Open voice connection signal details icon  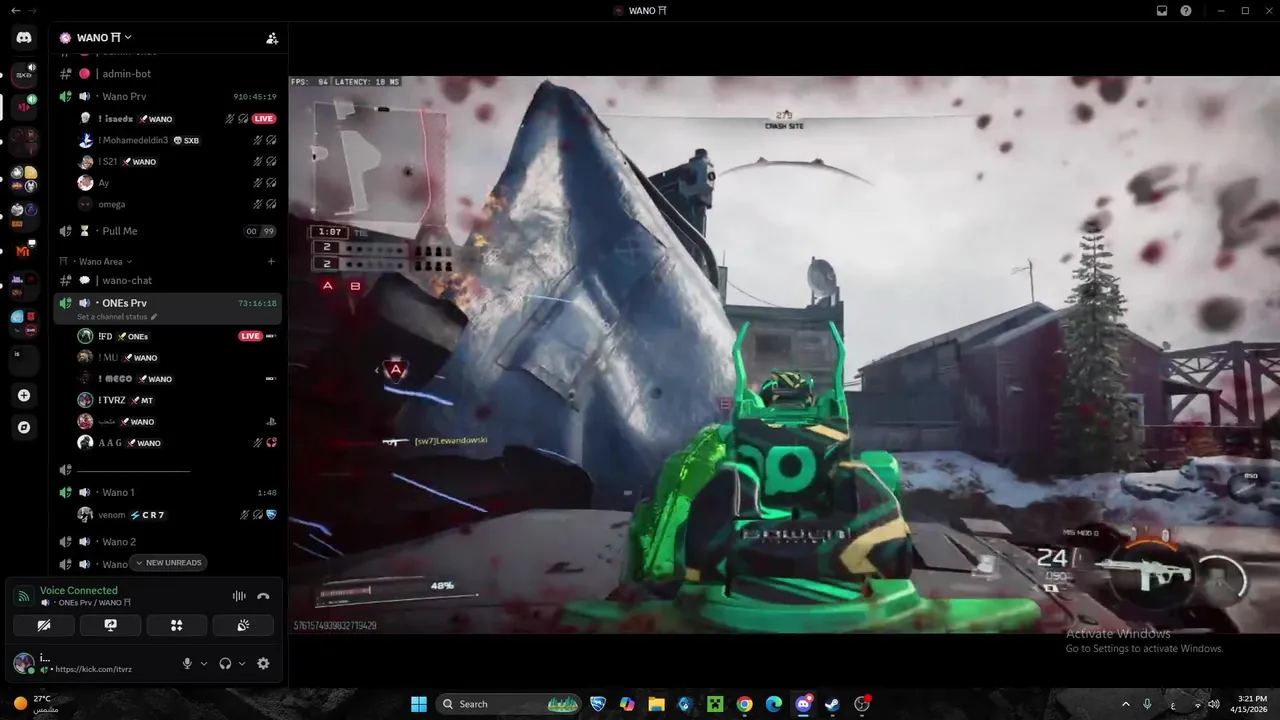click(x=24, y=596)
